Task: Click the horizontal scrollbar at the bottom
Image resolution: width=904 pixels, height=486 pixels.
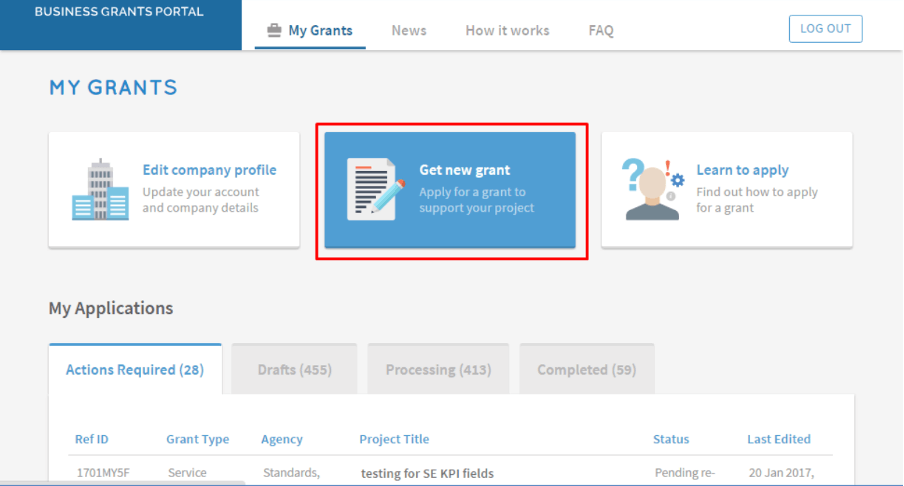Action: [x=122, y=483]
